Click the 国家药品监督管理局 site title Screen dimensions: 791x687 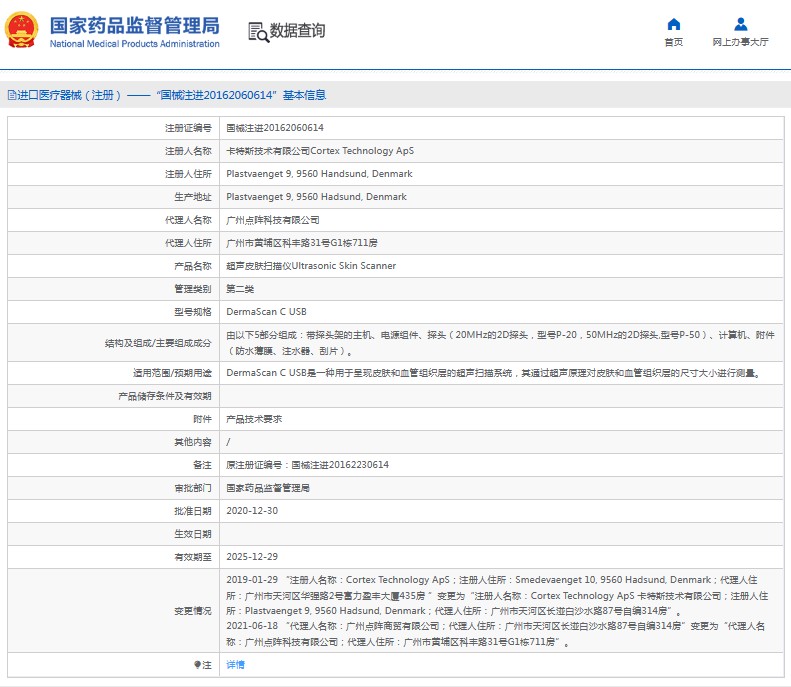pos(135,25)
